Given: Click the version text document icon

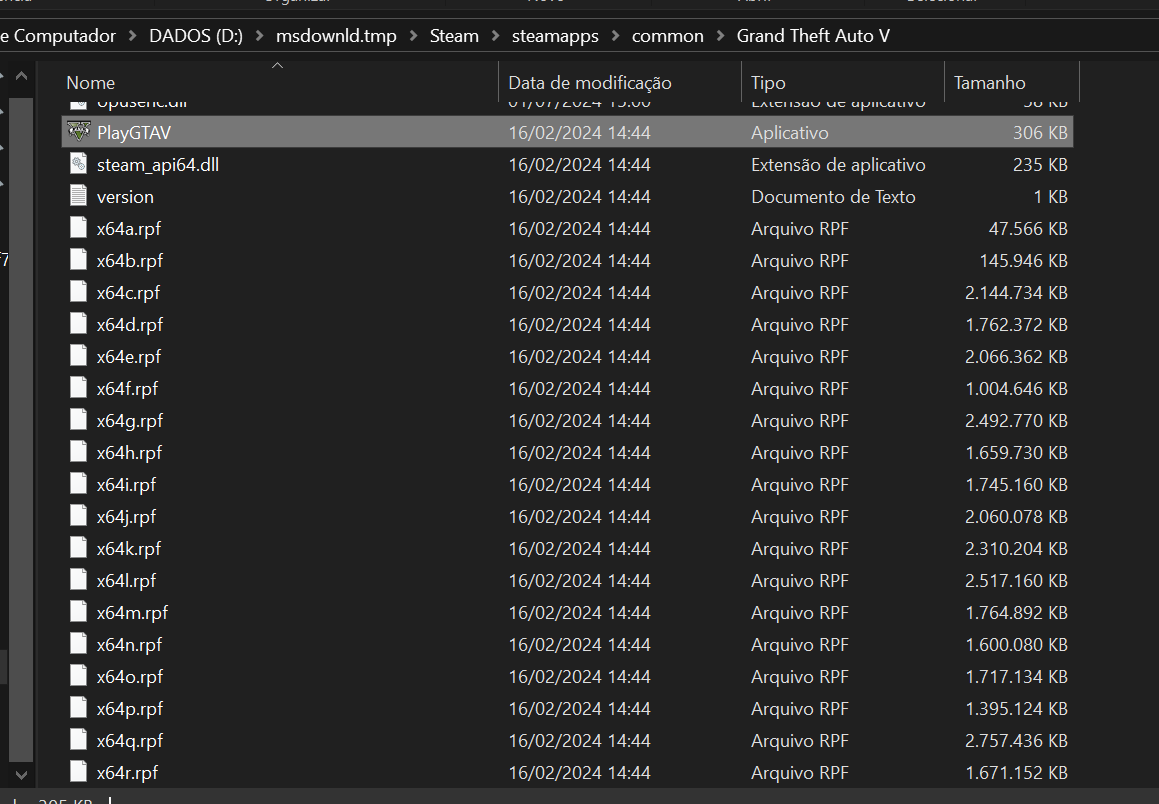Looking at the screenshot, I should (x=79, y=196).
